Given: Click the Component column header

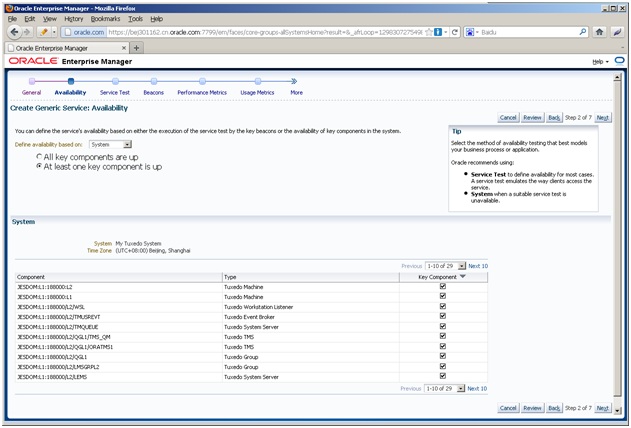Looking at the screenshot, I should pos(119,277).
